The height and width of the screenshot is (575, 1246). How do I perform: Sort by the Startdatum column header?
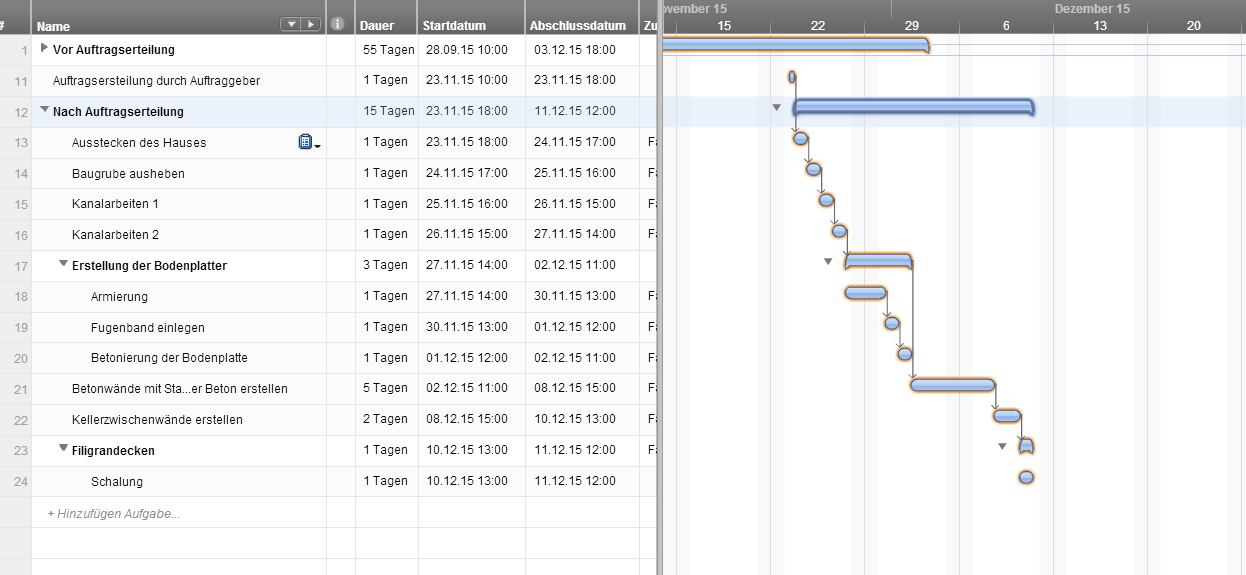pyautogui.click(x=455, y=26)
